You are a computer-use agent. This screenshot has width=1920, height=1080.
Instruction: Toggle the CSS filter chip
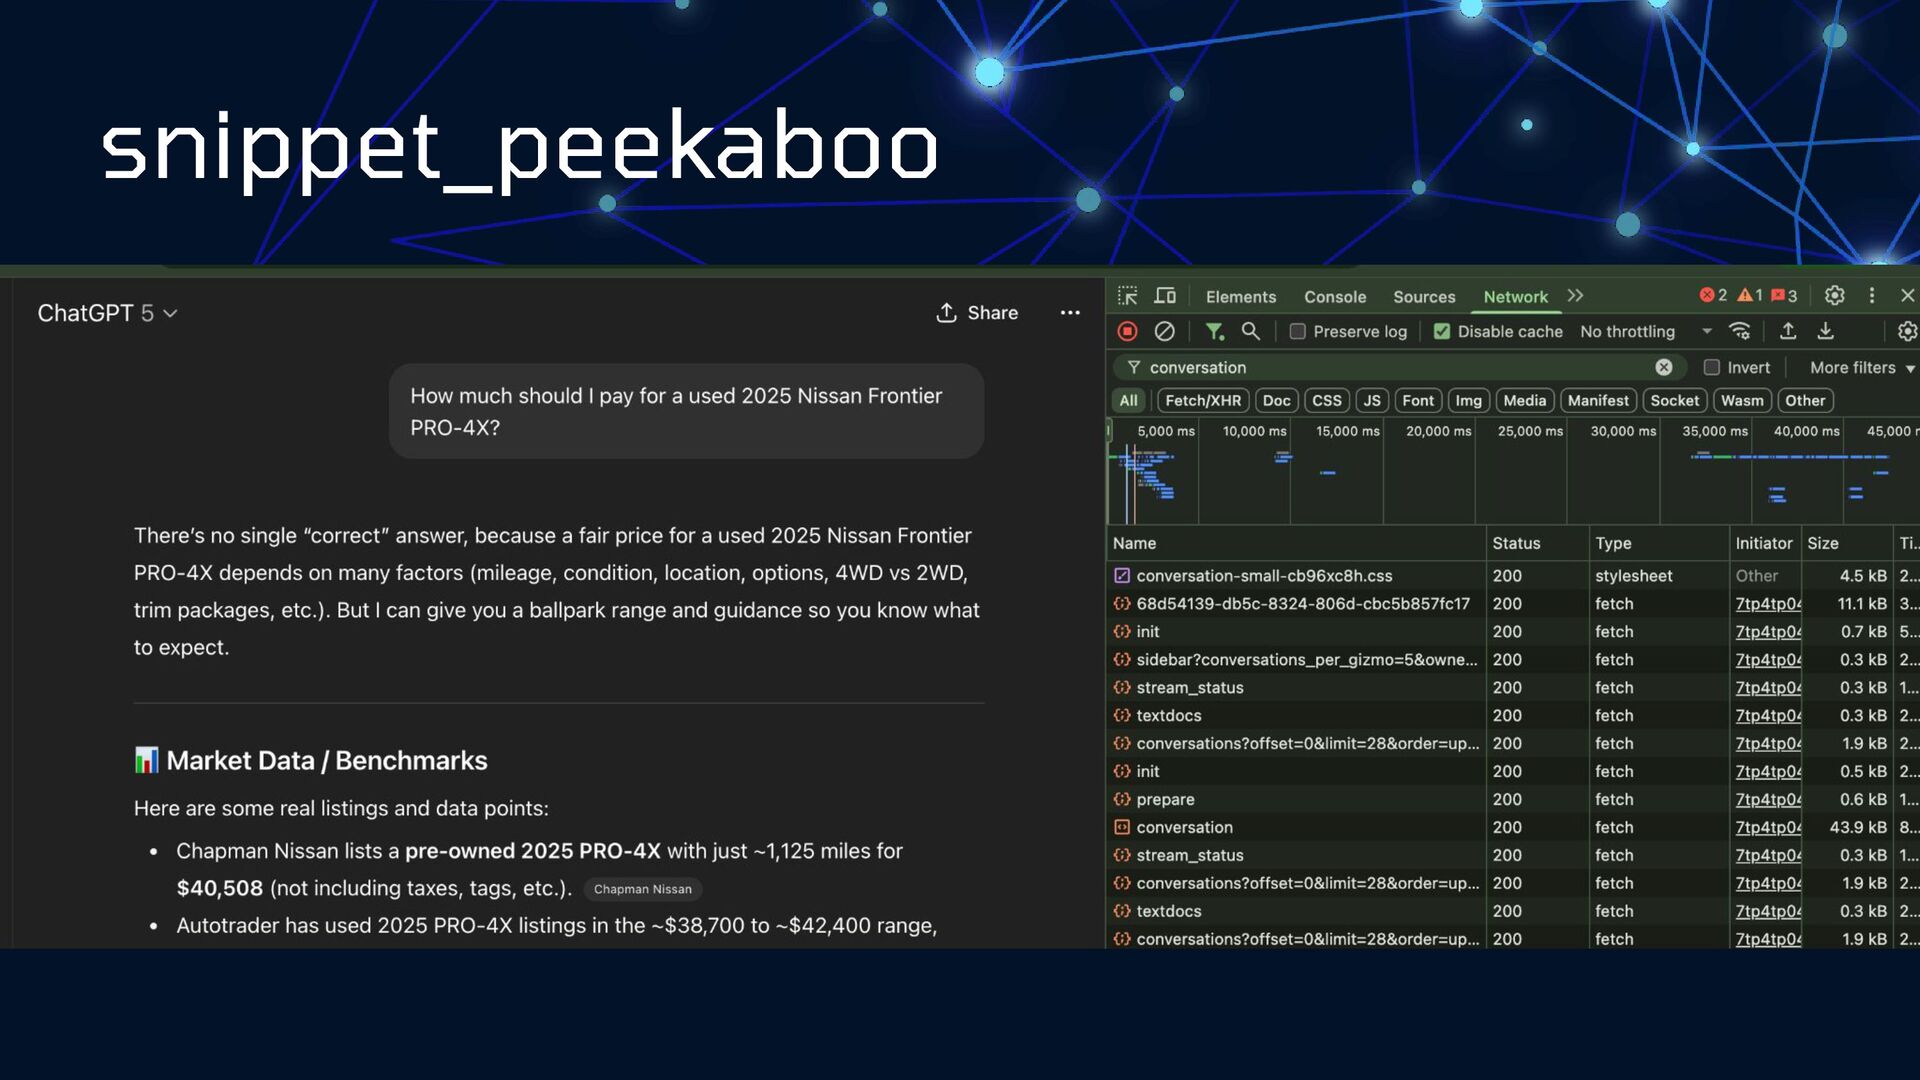(1327, 400)
